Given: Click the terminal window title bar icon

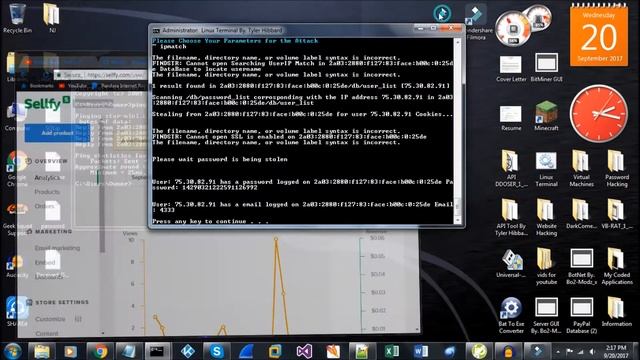Looking at the screenshot, I should pyautogui.click(x=156, y=30).
